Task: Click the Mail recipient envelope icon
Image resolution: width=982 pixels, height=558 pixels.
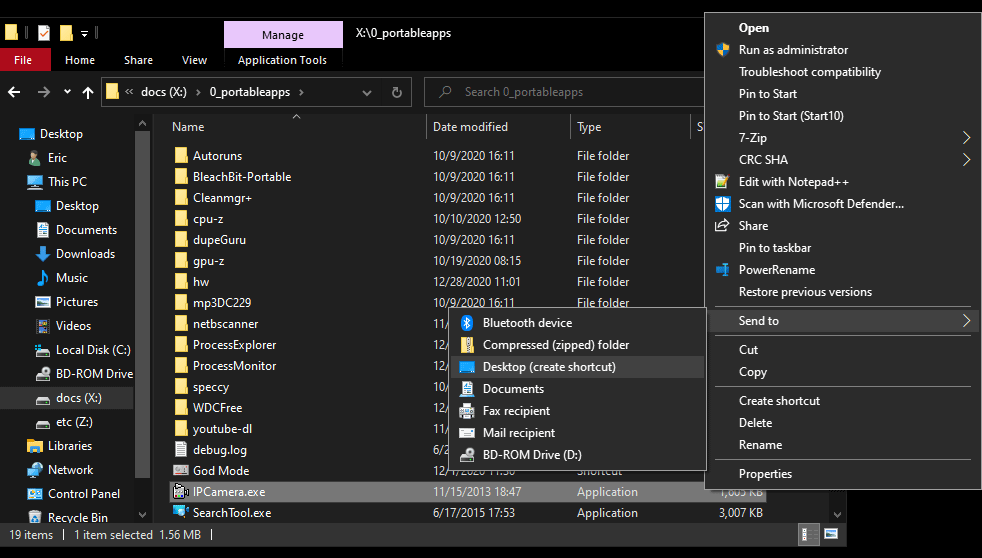Action: (x=467, y=433)
